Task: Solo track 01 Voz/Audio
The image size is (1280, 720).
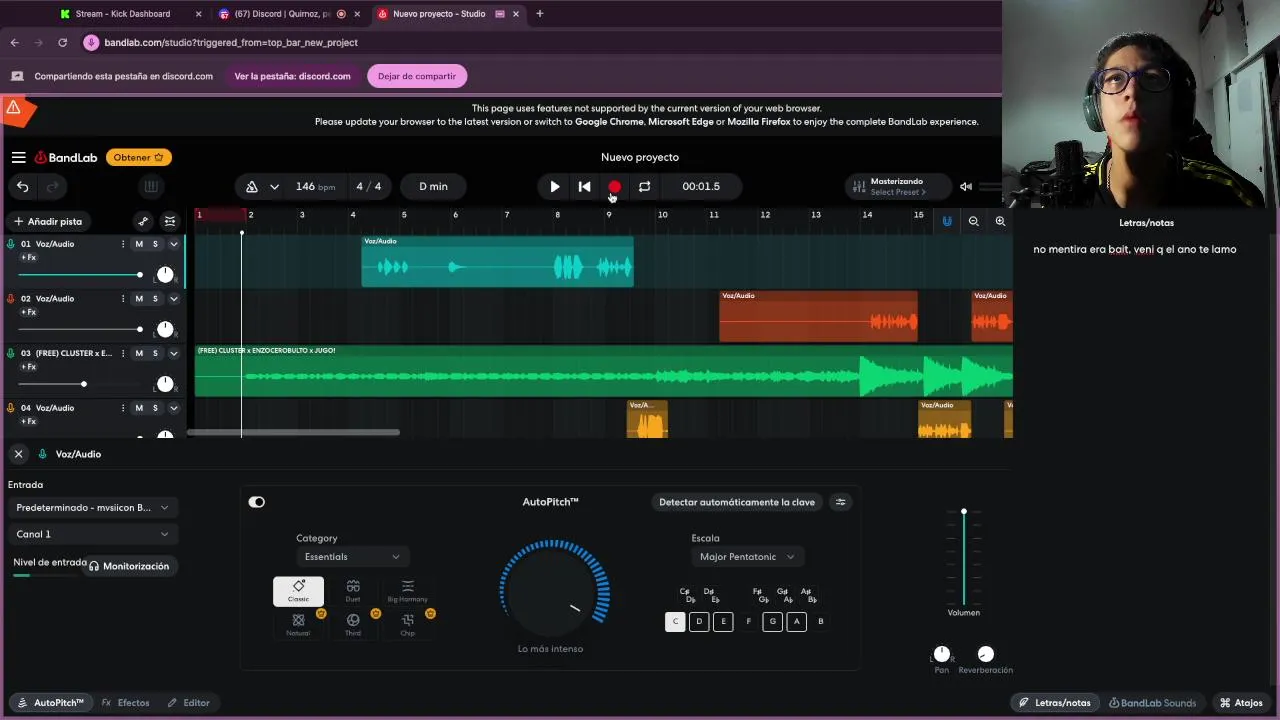Action: [x=155, y=244]
